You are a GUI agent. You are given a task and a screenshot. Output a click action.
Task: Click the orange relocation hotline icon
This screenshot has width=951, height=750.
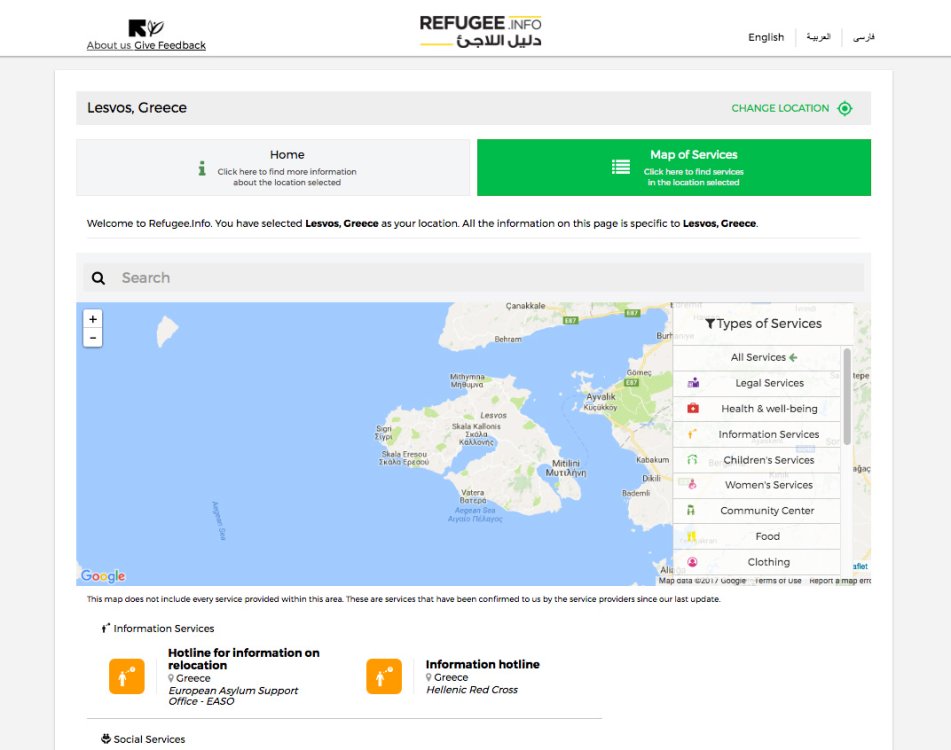127,676
